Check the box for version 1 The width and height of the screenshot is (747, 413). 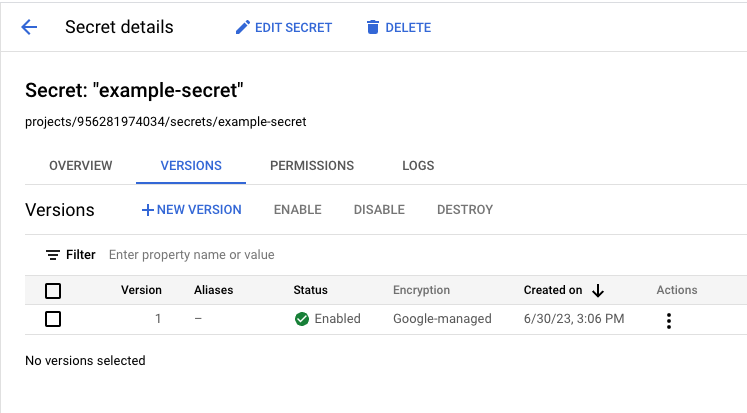(x=53, y=319)
